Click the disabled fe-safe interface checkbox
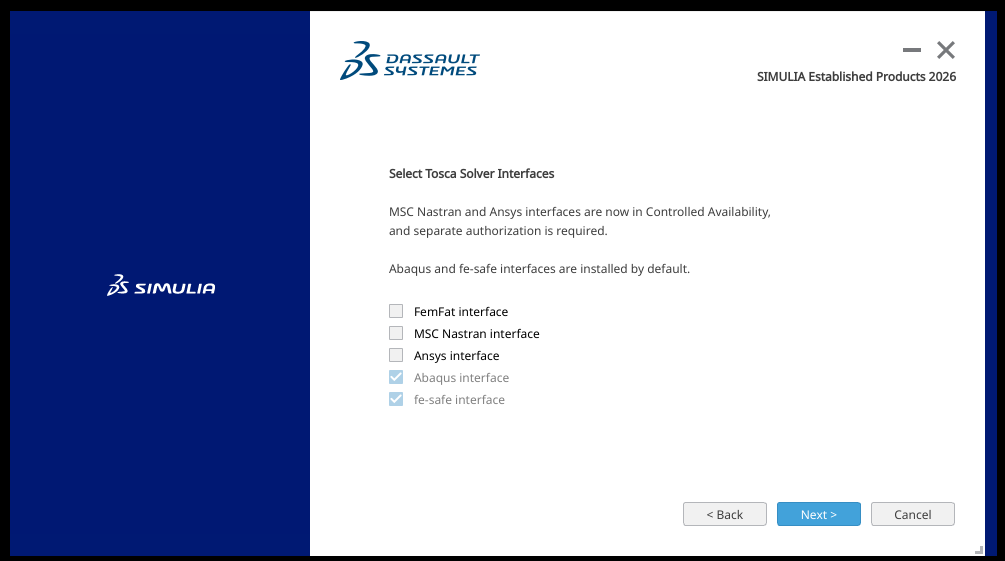 point(396,399)
